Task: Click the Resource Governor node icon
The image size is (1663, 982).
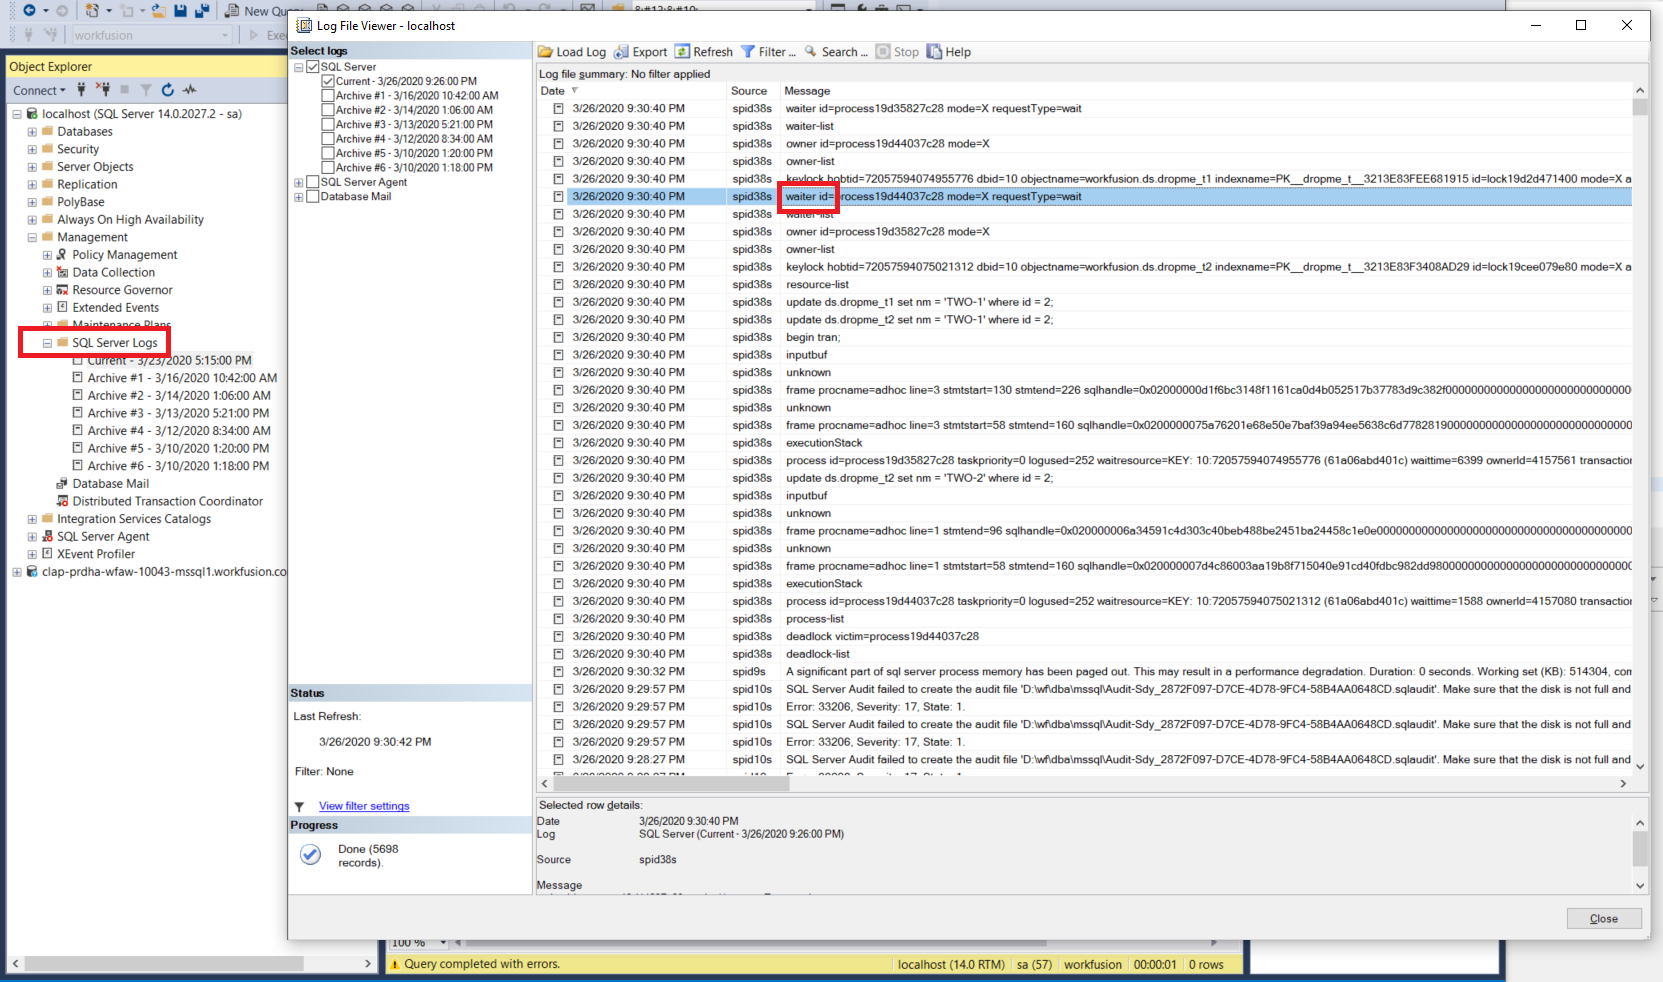Action: click(62, 290)
